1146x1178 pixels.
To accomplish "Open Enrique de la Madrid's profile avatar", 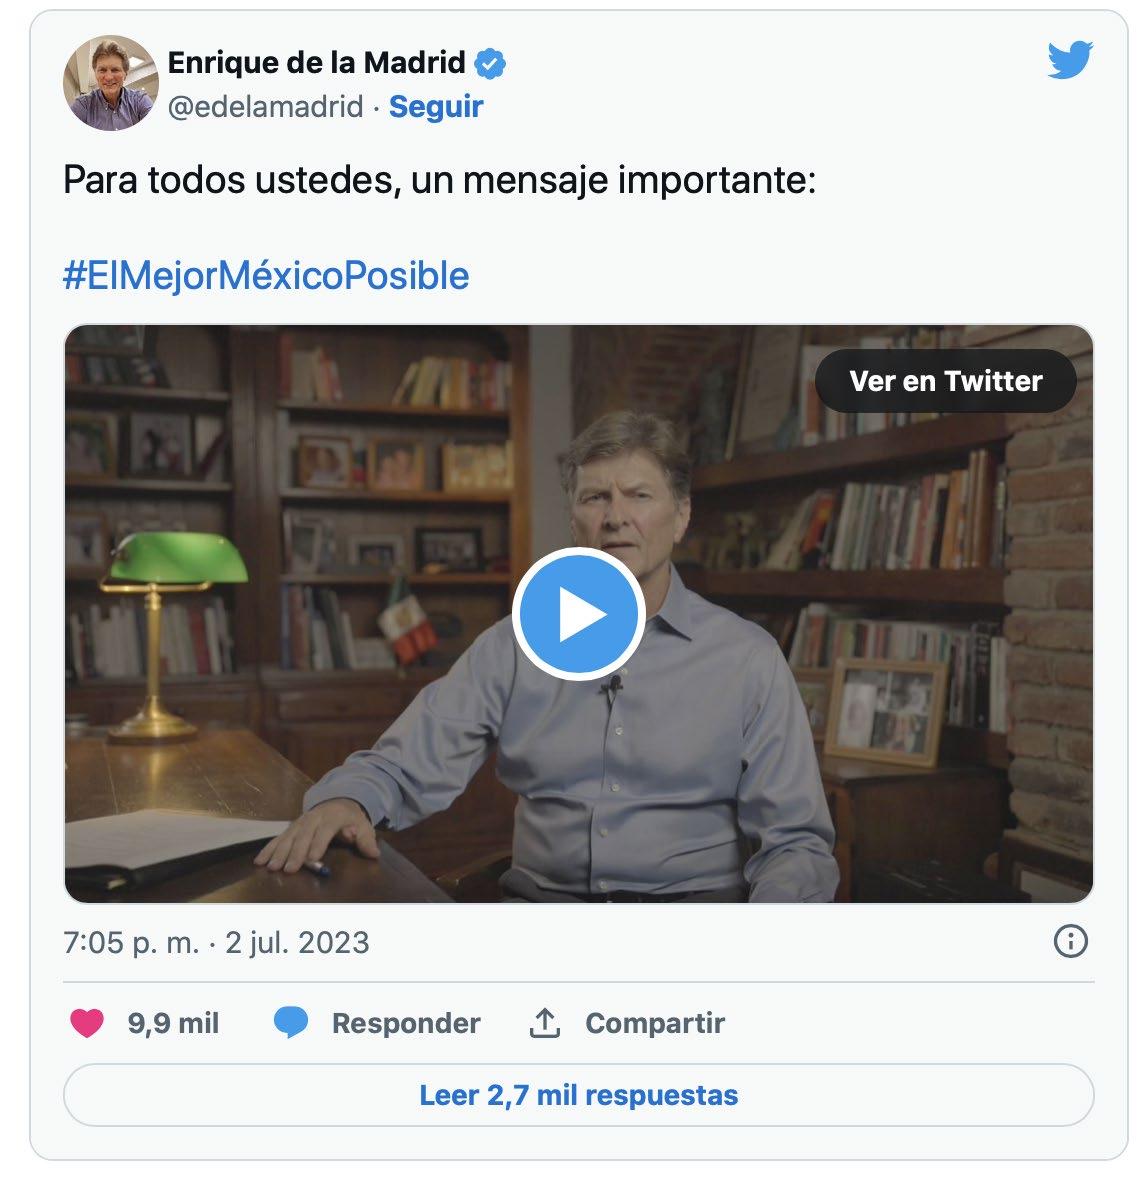I will [x=110, y=83].
